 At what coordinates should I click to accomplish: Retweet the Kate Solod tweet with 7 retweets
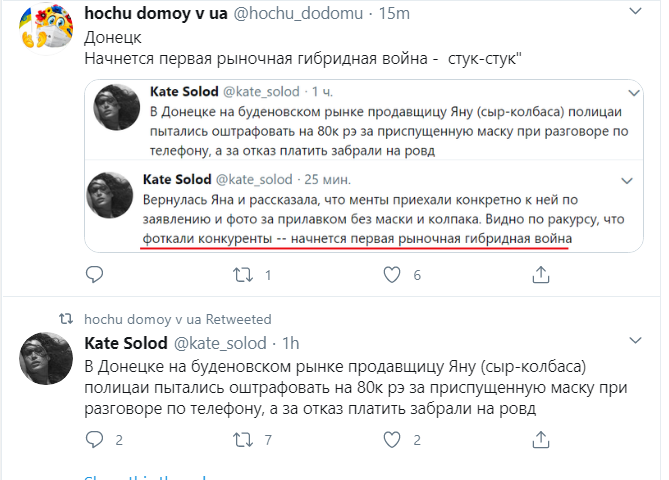[241, 439]
